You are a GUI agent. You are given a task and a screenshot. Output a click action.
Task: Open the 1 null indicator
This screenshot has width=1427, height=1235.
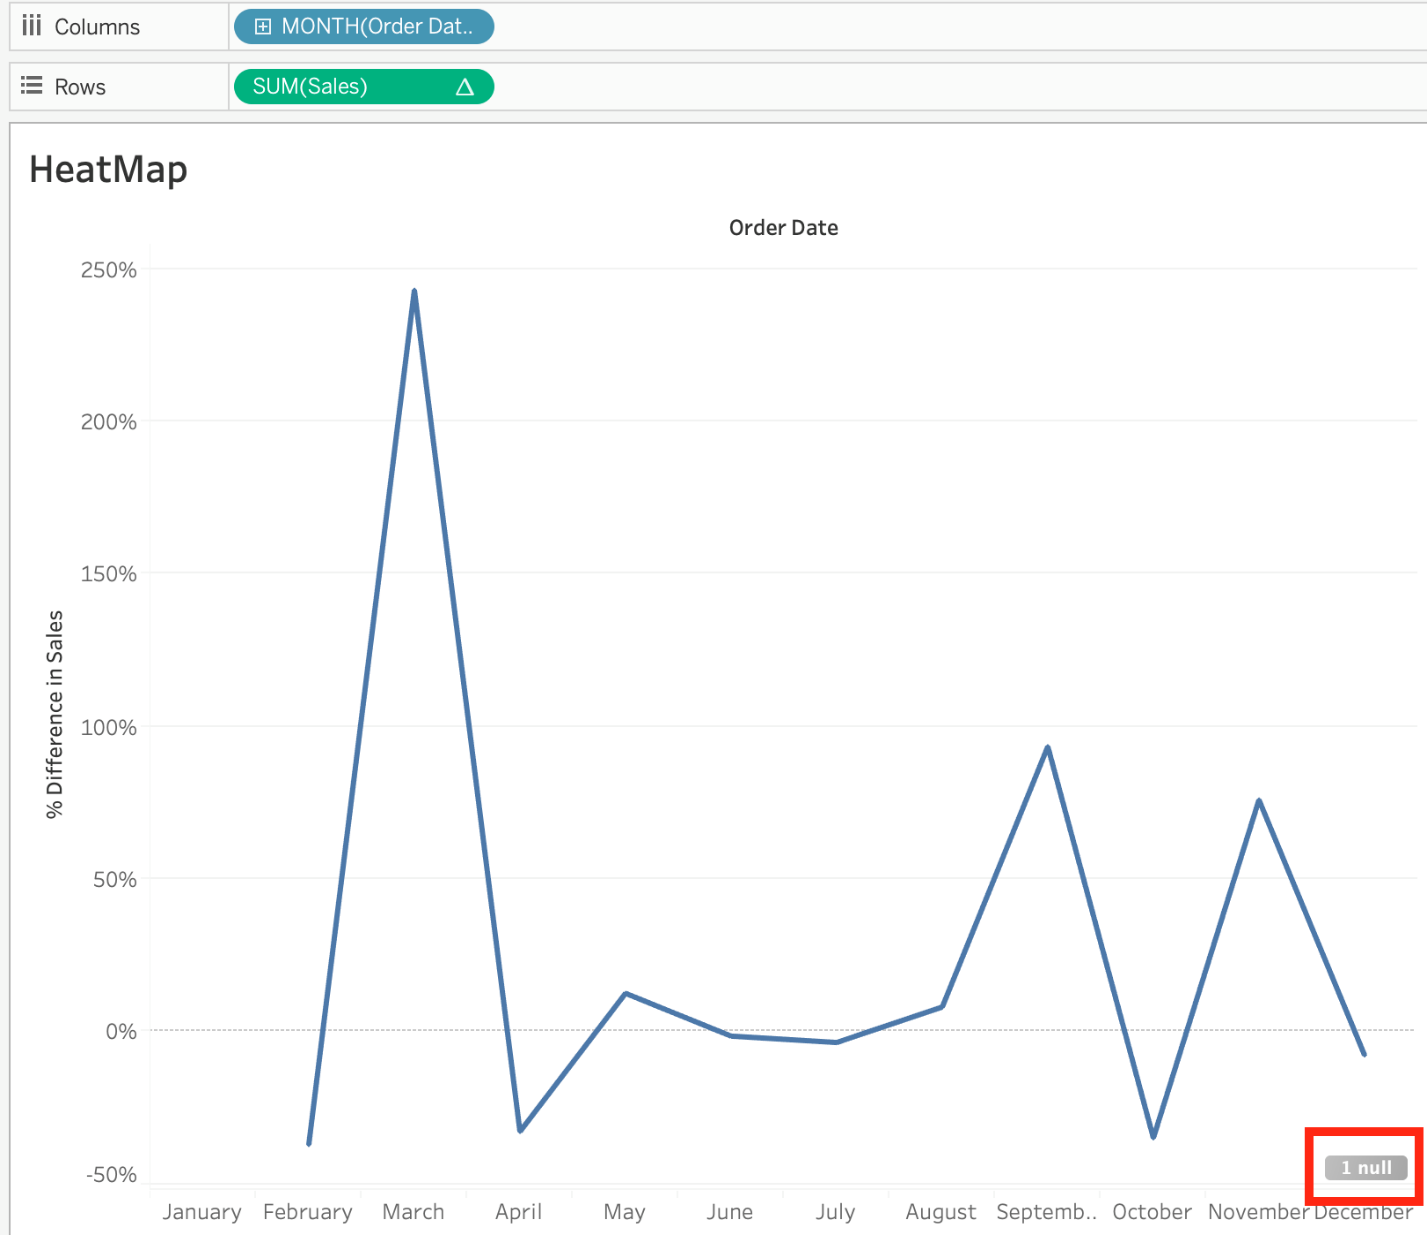(x=1365, y=1167)
